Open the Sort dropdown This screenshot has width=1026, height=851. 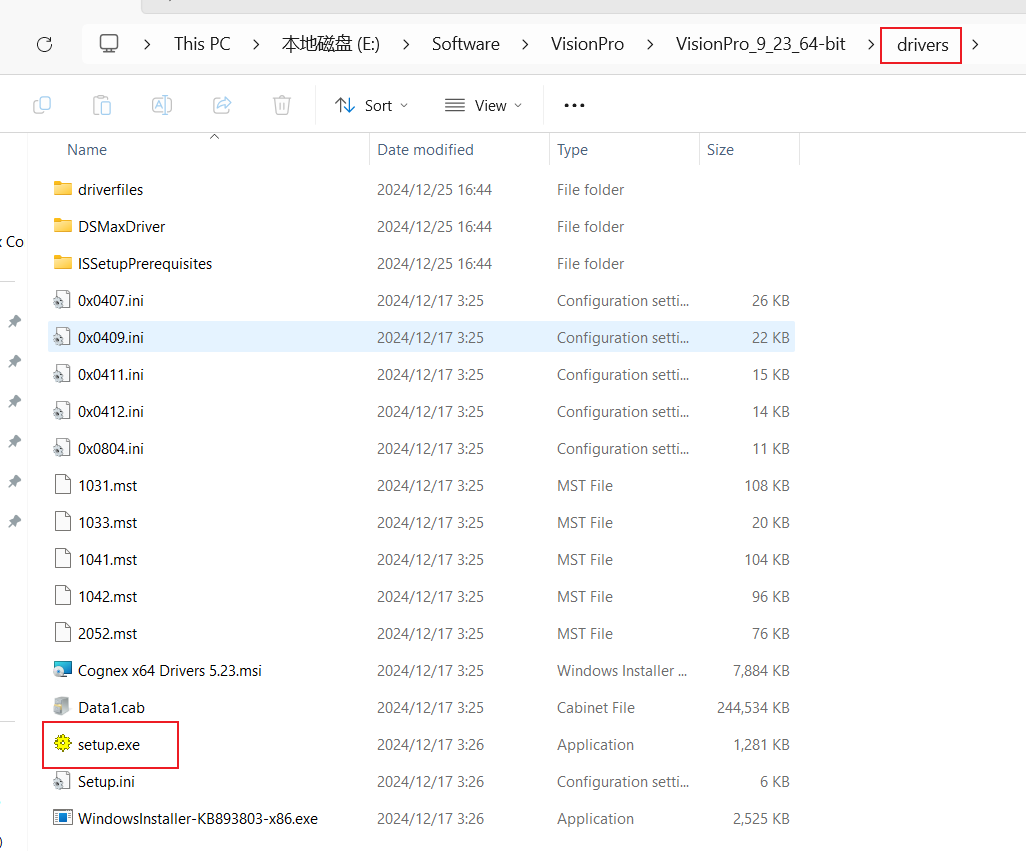[371, 105]
